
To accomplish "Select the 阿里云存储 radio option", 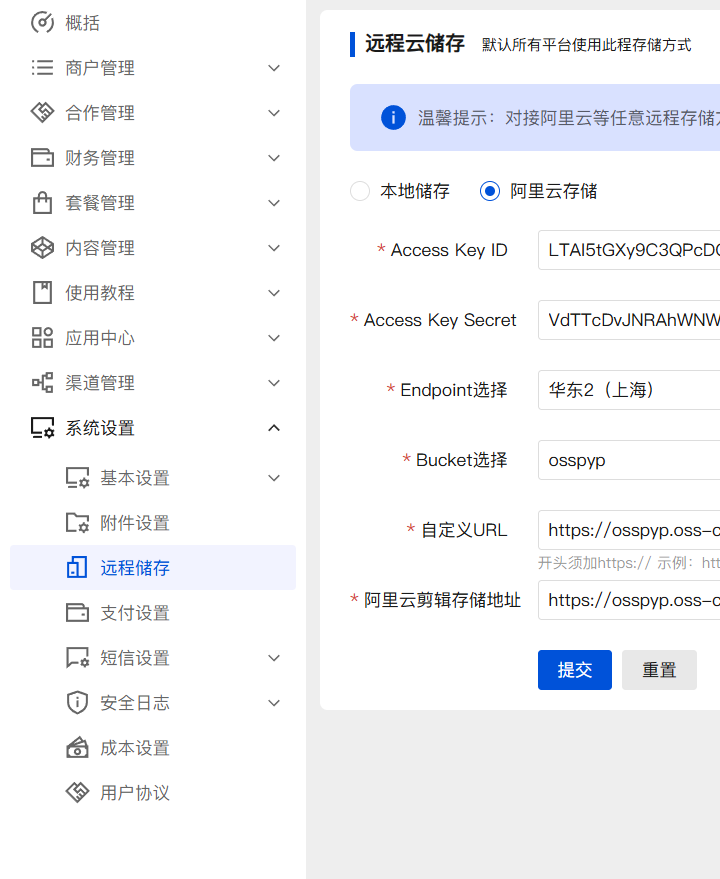I will click(x=490, y=191).
